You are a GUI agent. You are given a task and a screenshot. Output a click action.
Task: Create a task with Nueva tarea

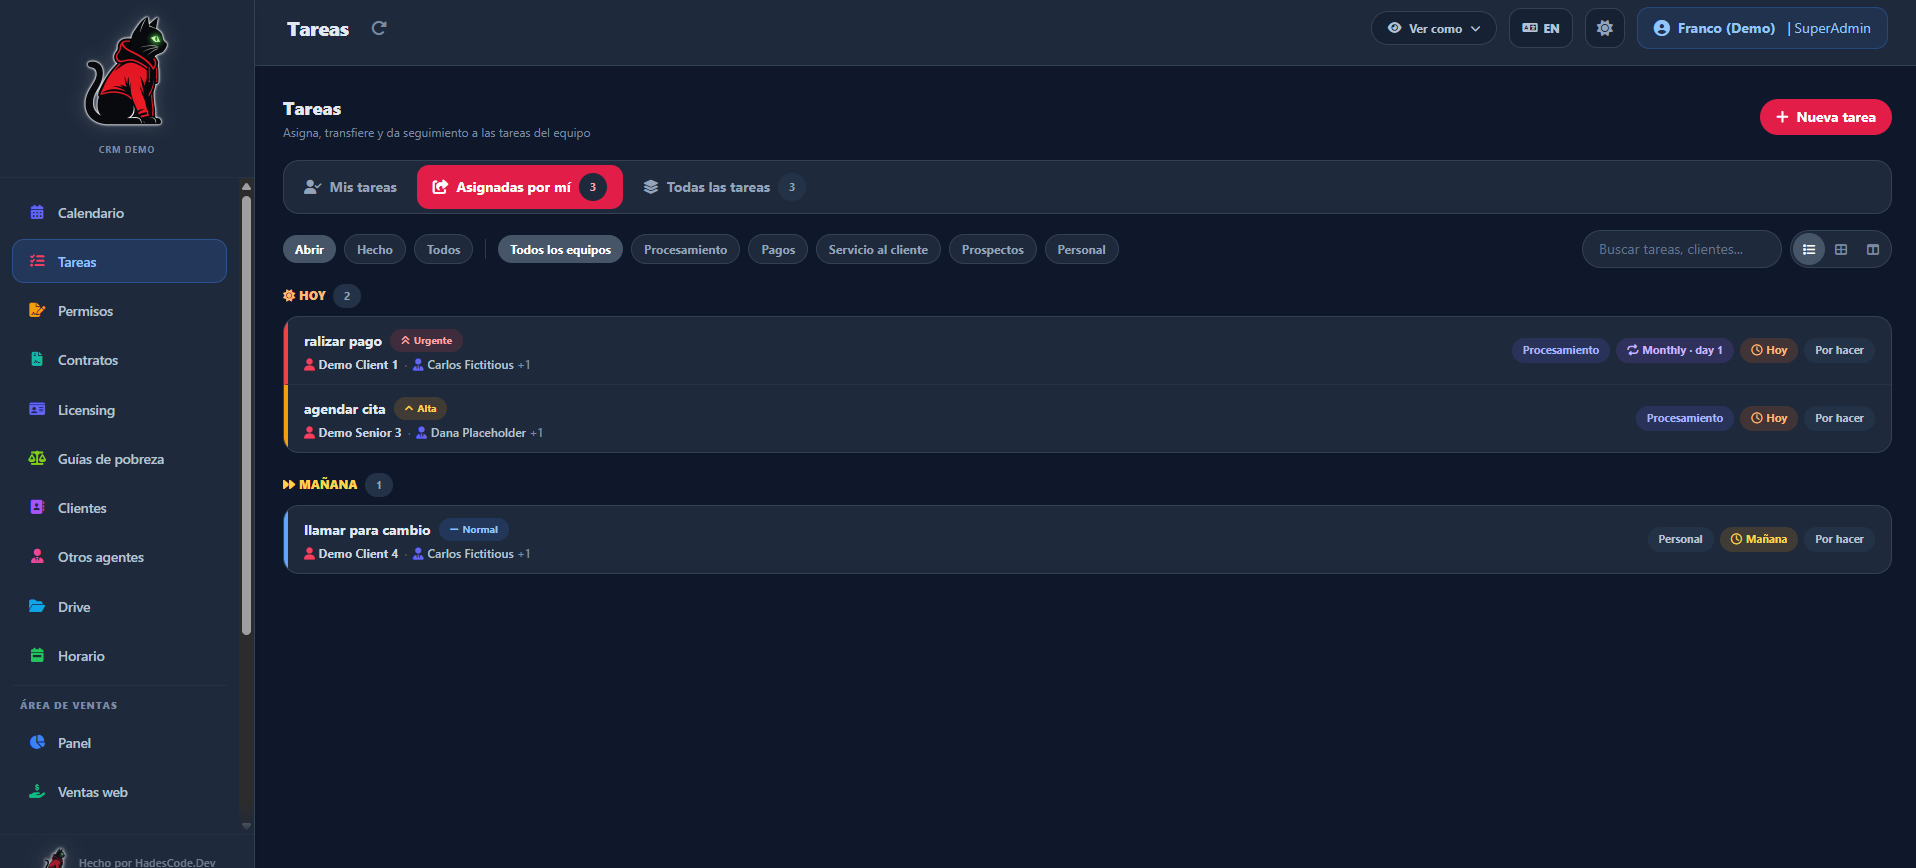coord(1825,117)
